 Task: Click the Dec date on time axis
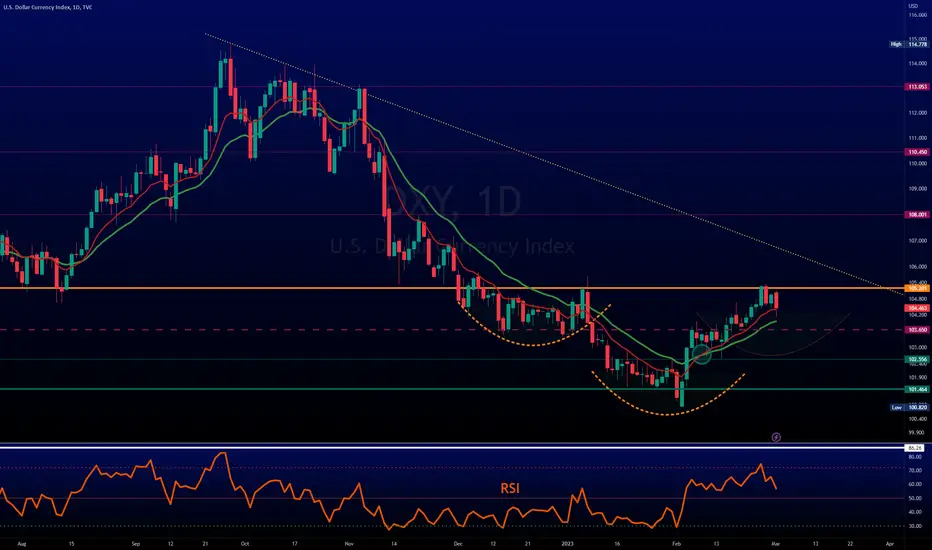tap(458, 543)
